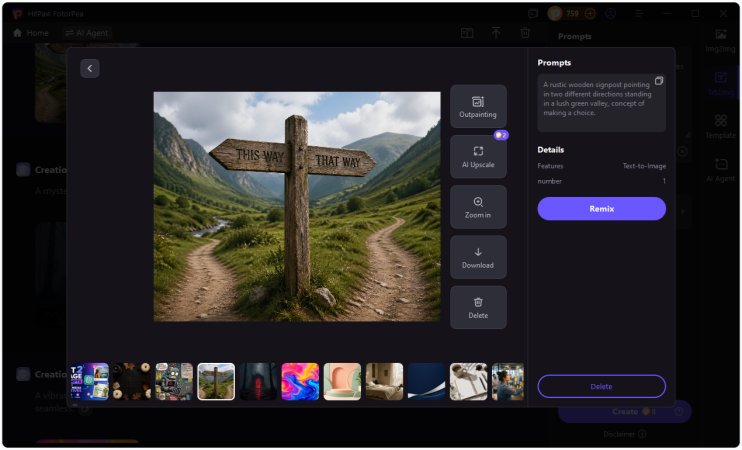
Task: Open the signpost preview image
Action: point(297,207)
